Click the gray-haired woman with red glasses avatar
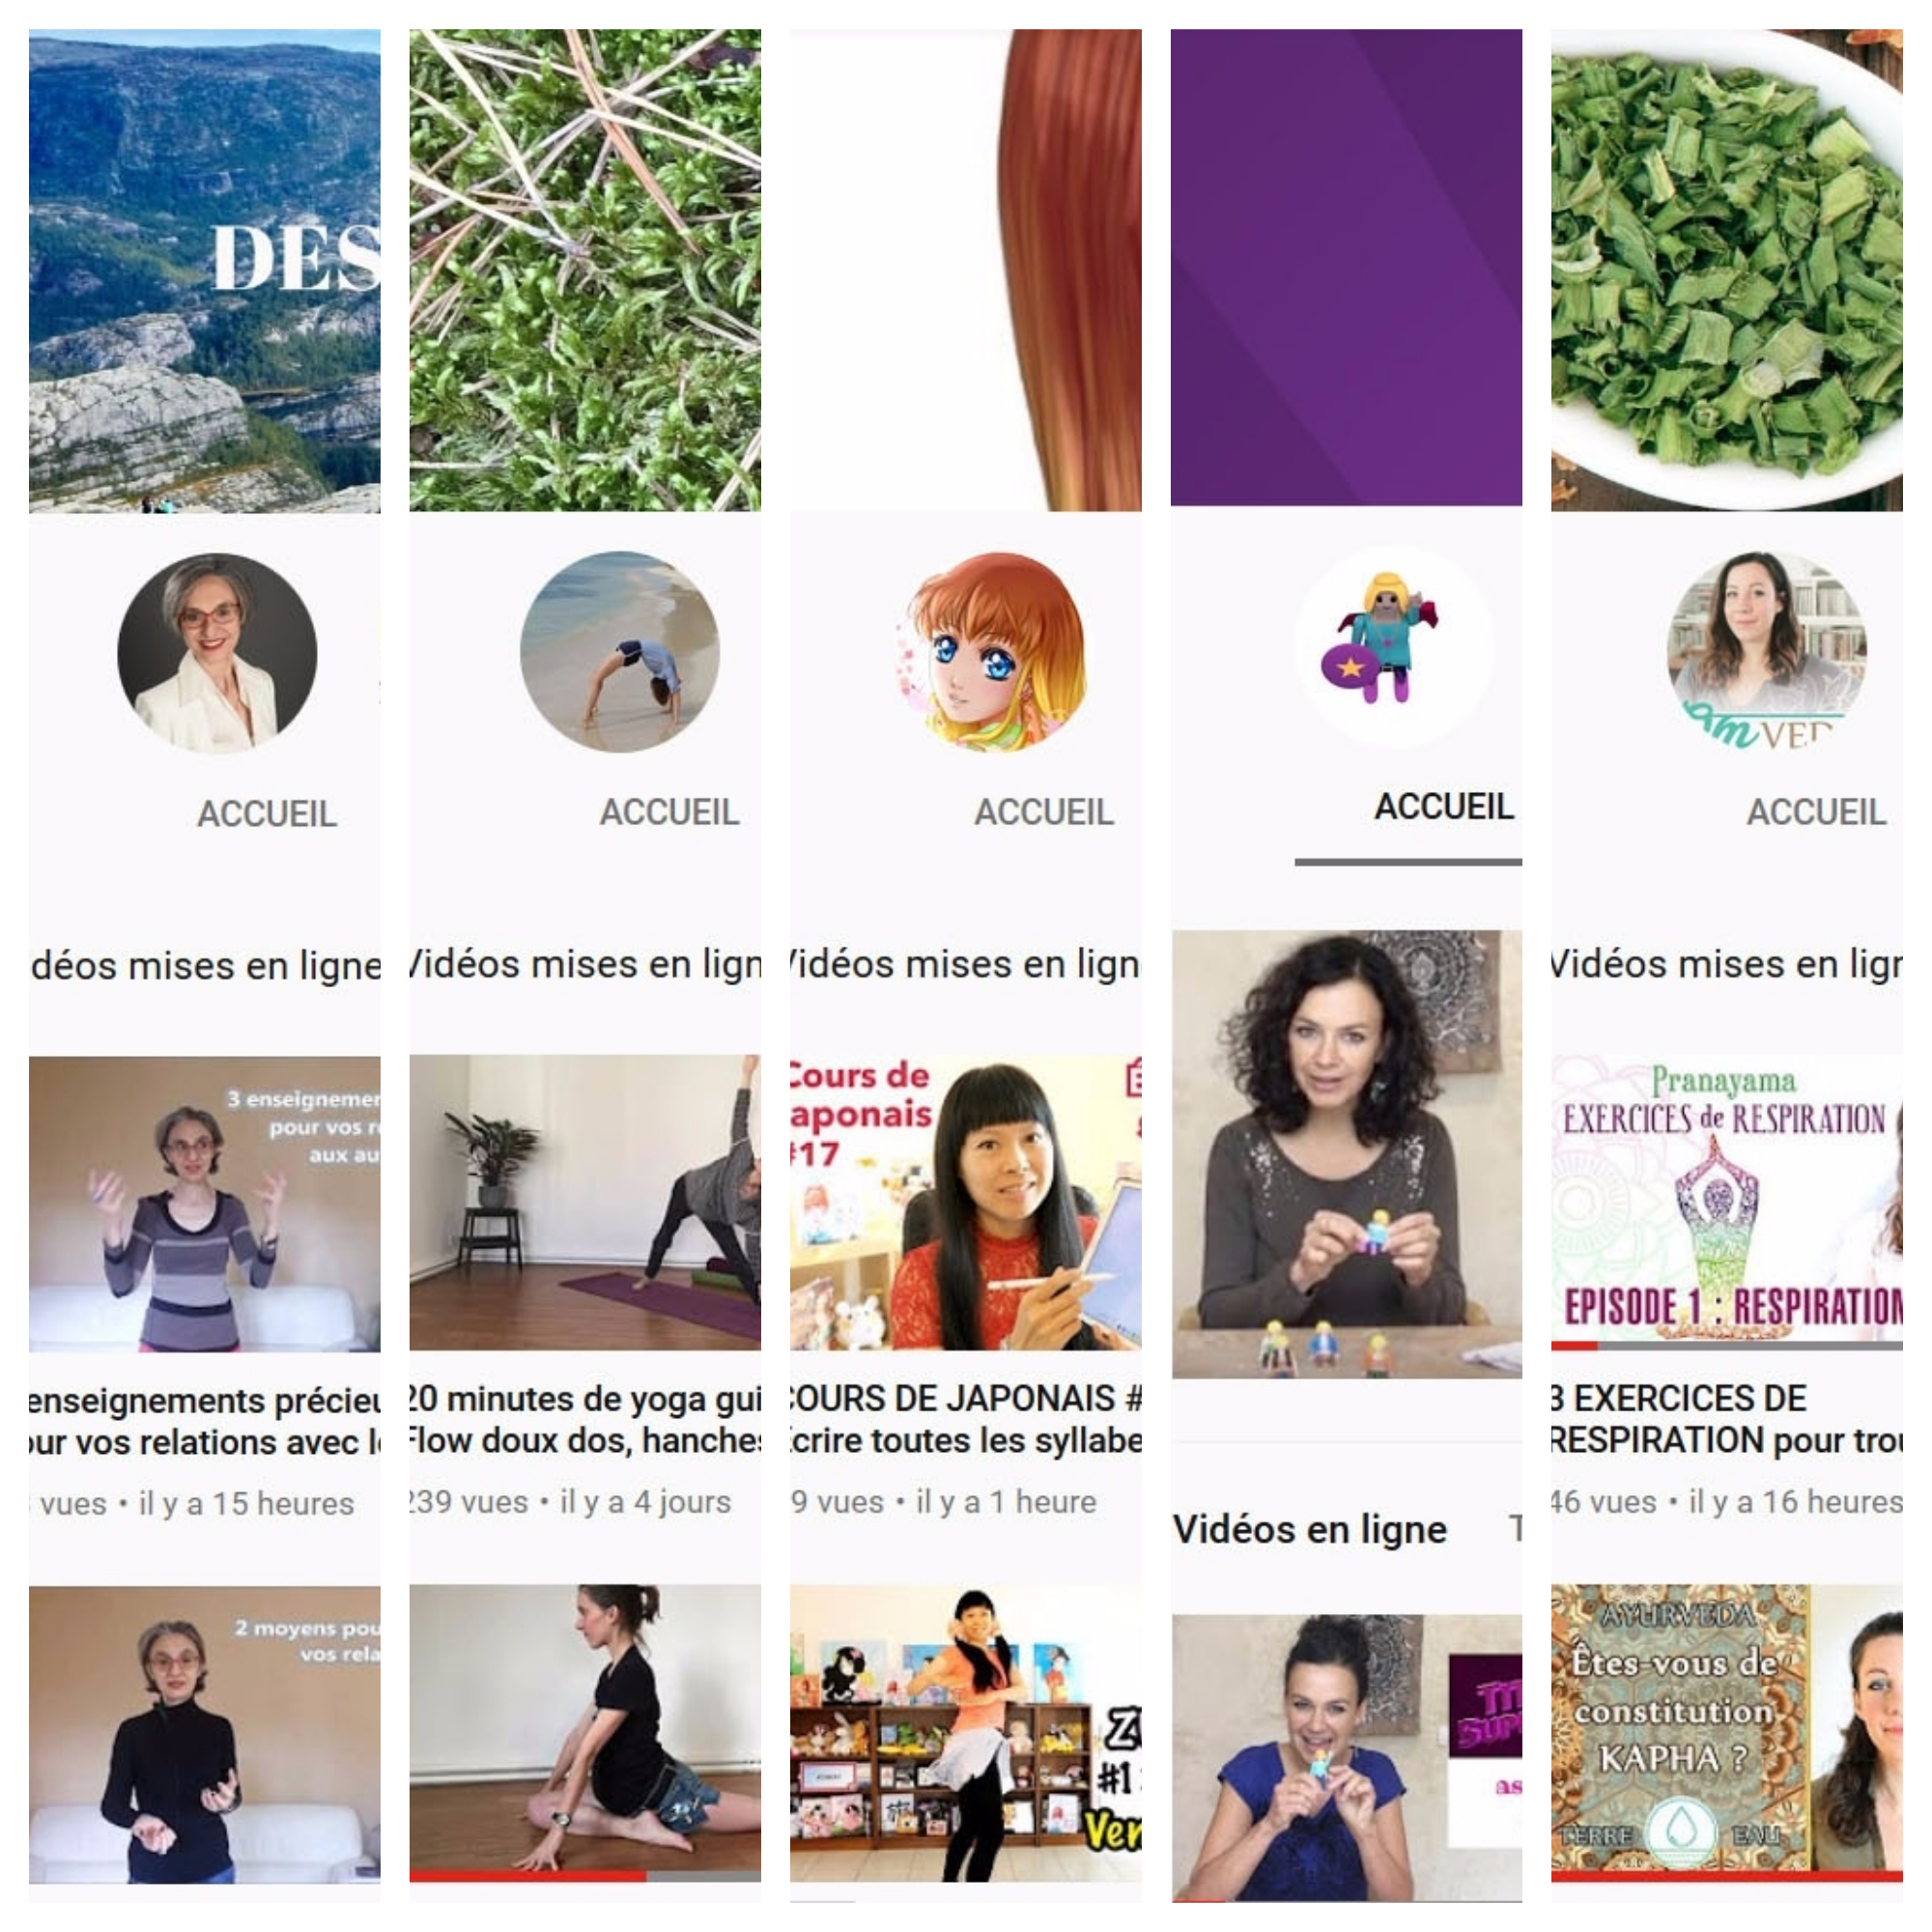This screenshot has height=1932, width=1932. pos(217,652)
